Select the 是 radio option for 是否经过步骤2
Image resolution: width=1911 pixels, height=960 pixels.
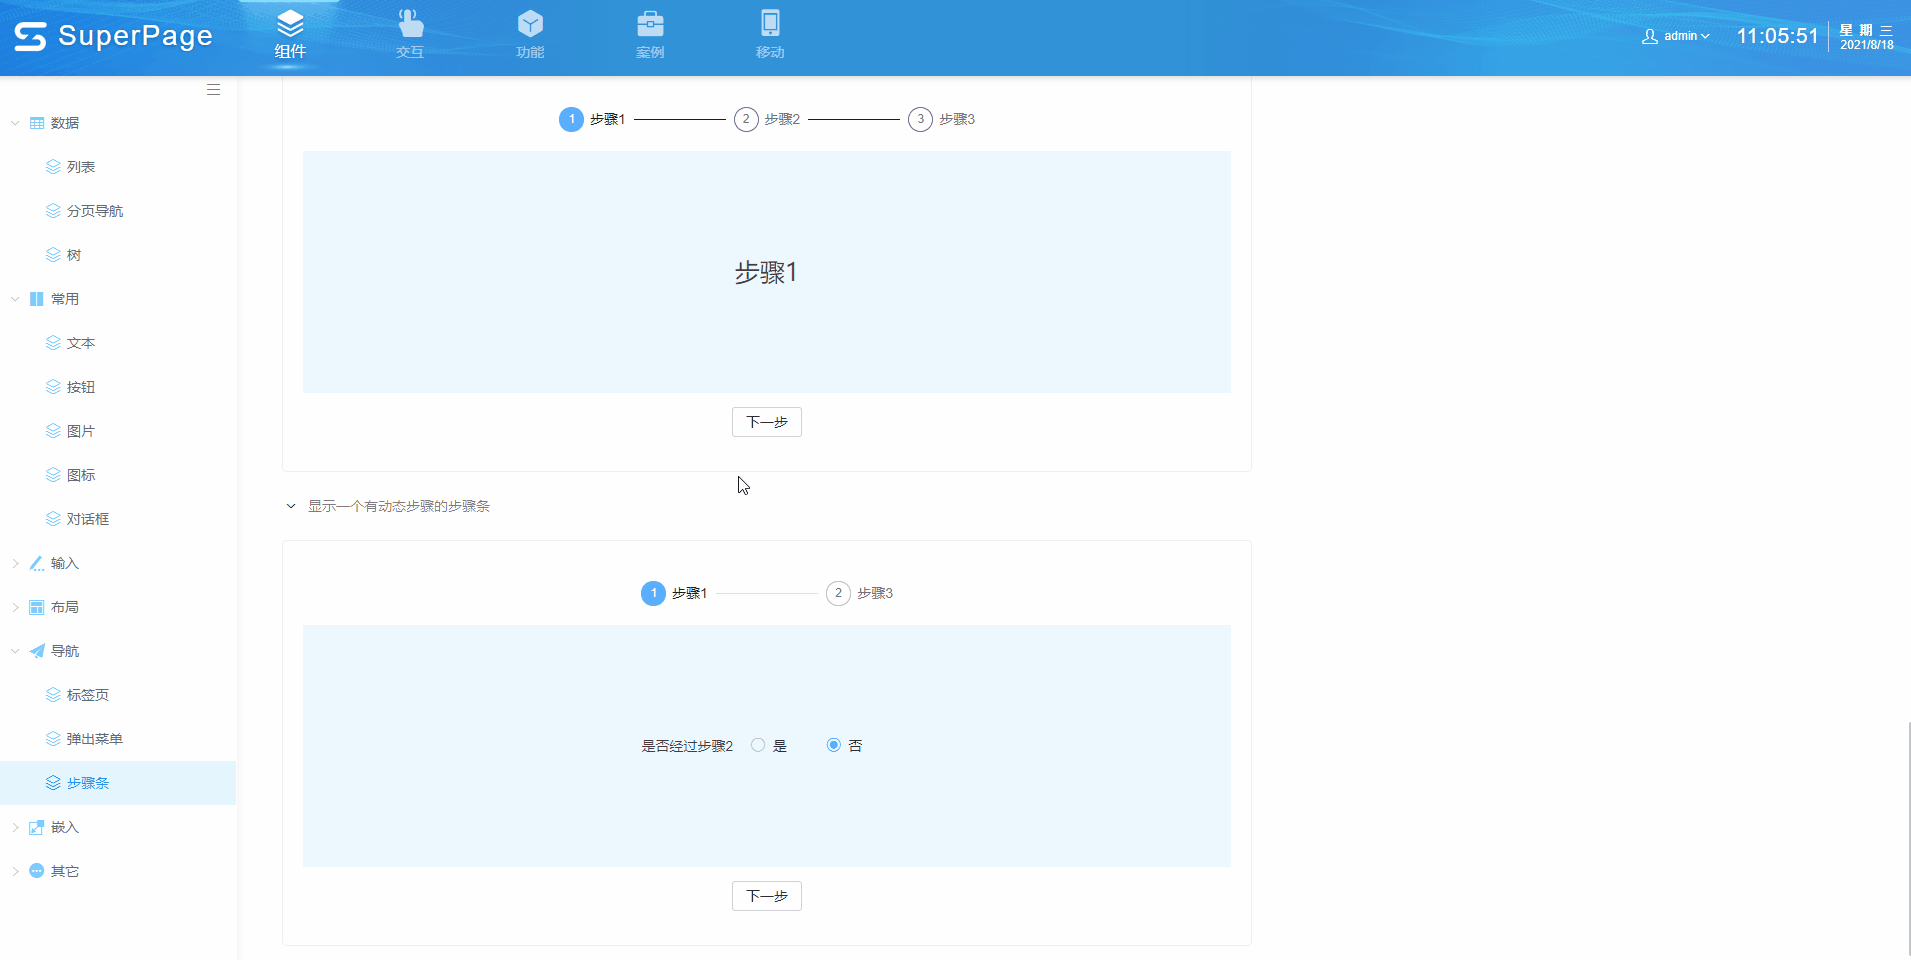(x=758, y=744)
